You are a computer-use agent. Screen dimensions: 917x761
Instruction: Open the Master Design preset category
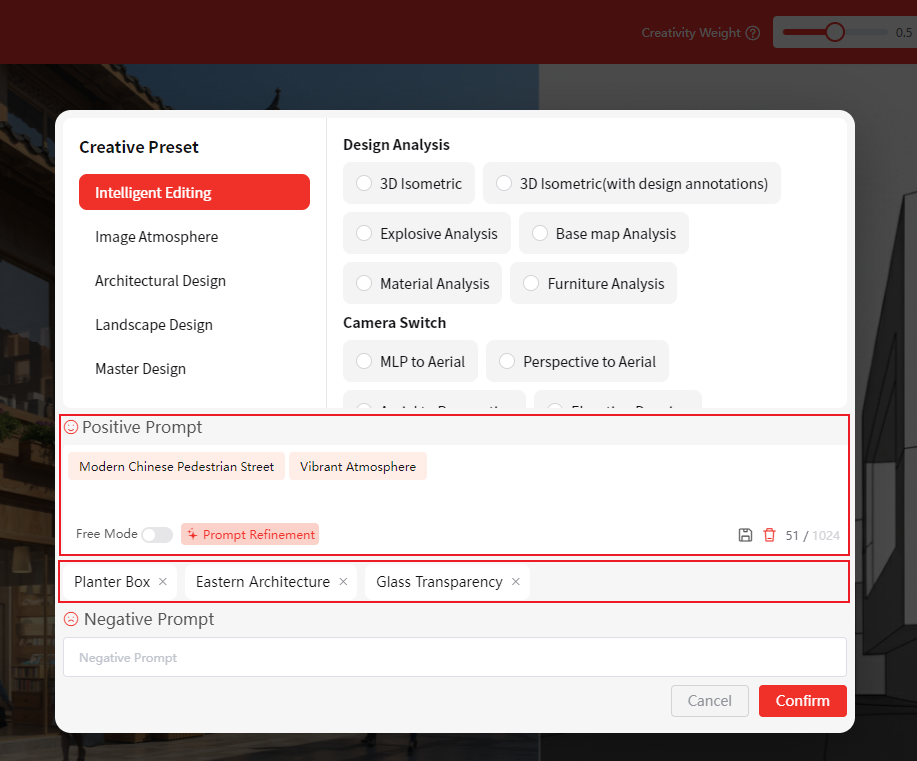coord(141,369)
